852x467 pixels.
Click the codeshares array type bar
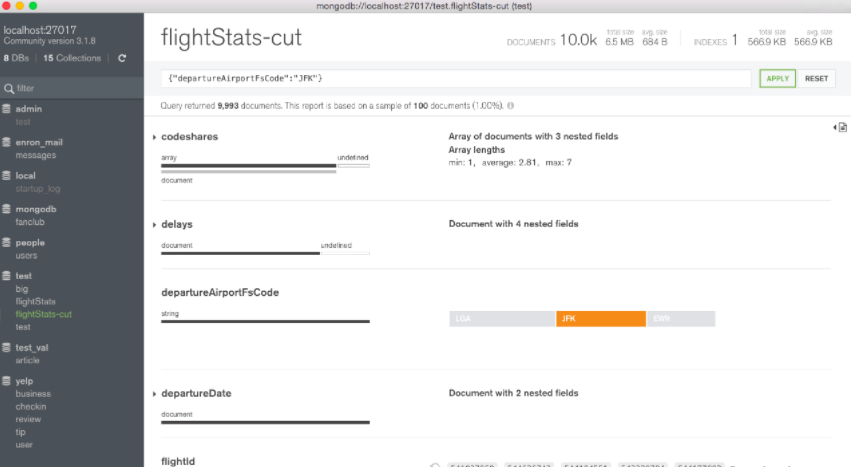[249, 165]
